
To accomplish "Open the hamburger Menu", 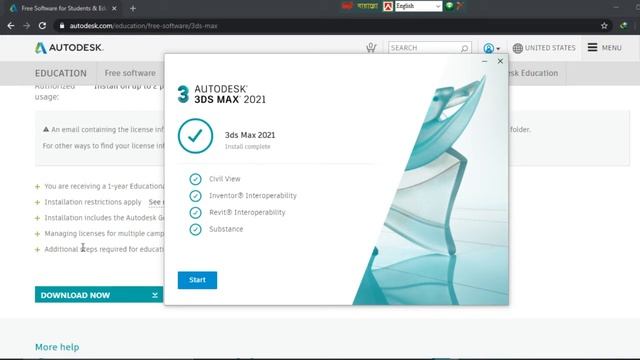I will tap(604, 48).
